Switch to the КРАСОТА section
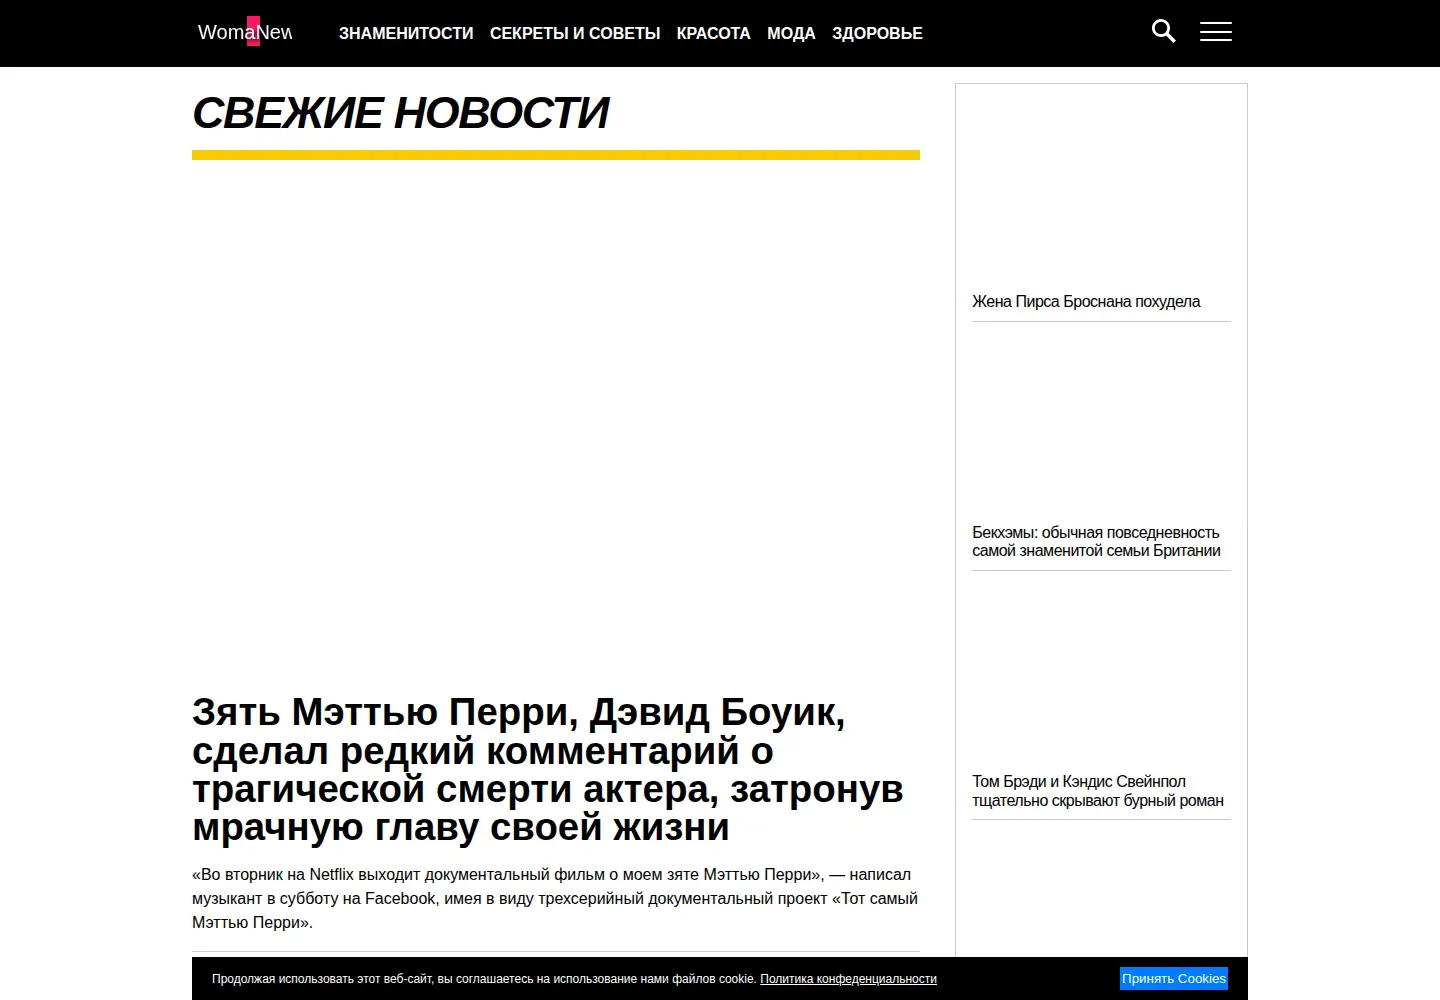 (714, 33)
